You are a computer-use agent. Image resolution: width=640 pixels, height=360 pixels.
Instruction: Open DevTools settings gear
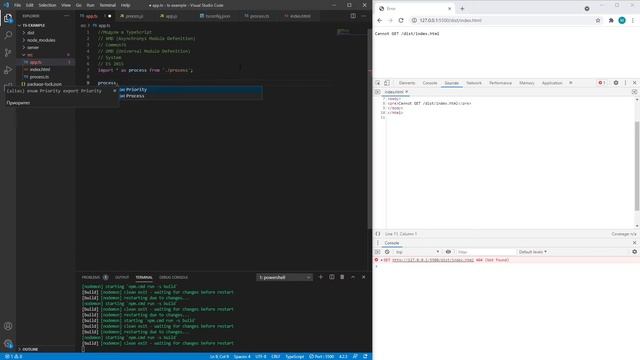pyautogui.click(x=616, y=83)
